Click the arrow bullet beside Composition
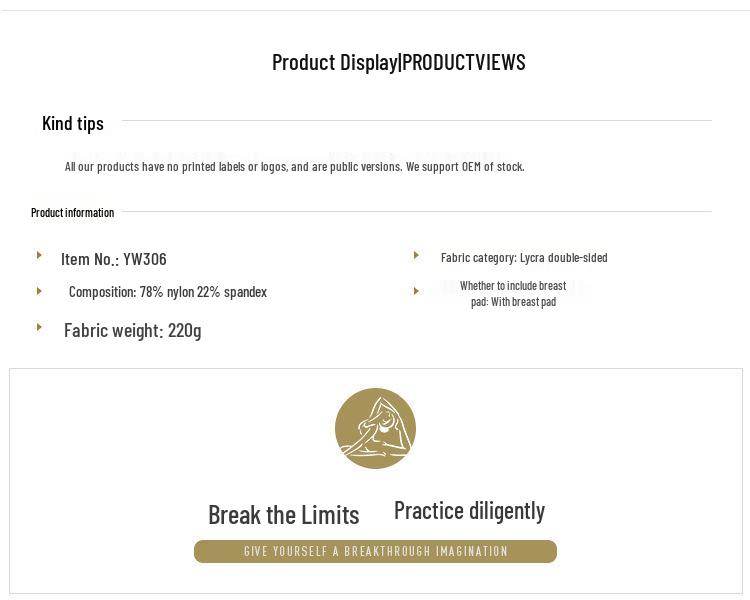750x600 pixels. (x=39, y=291)
